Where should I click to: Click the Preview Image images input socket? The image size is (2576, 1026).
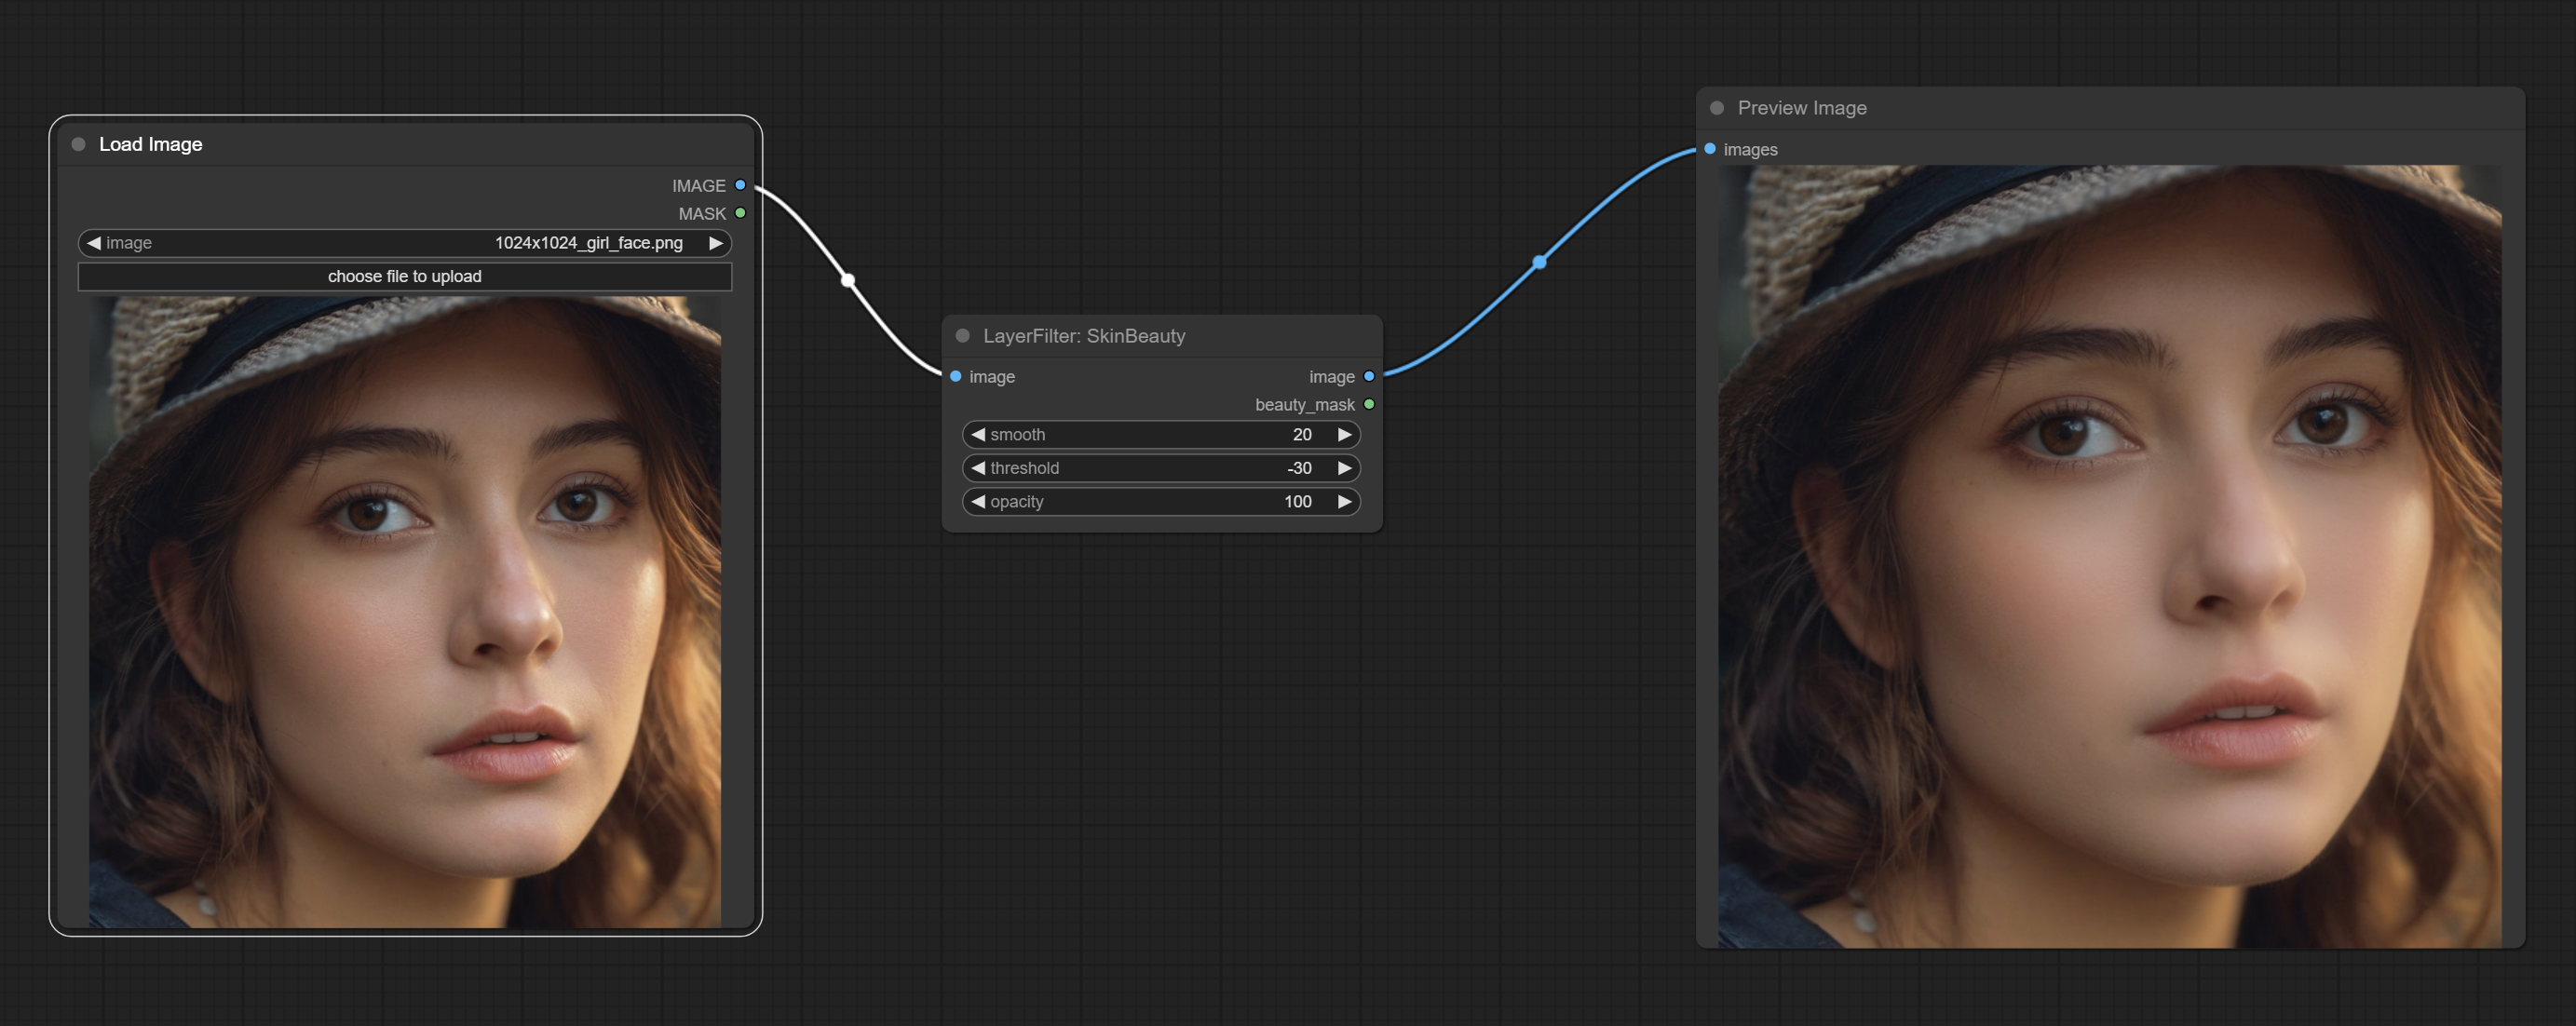1710,149
